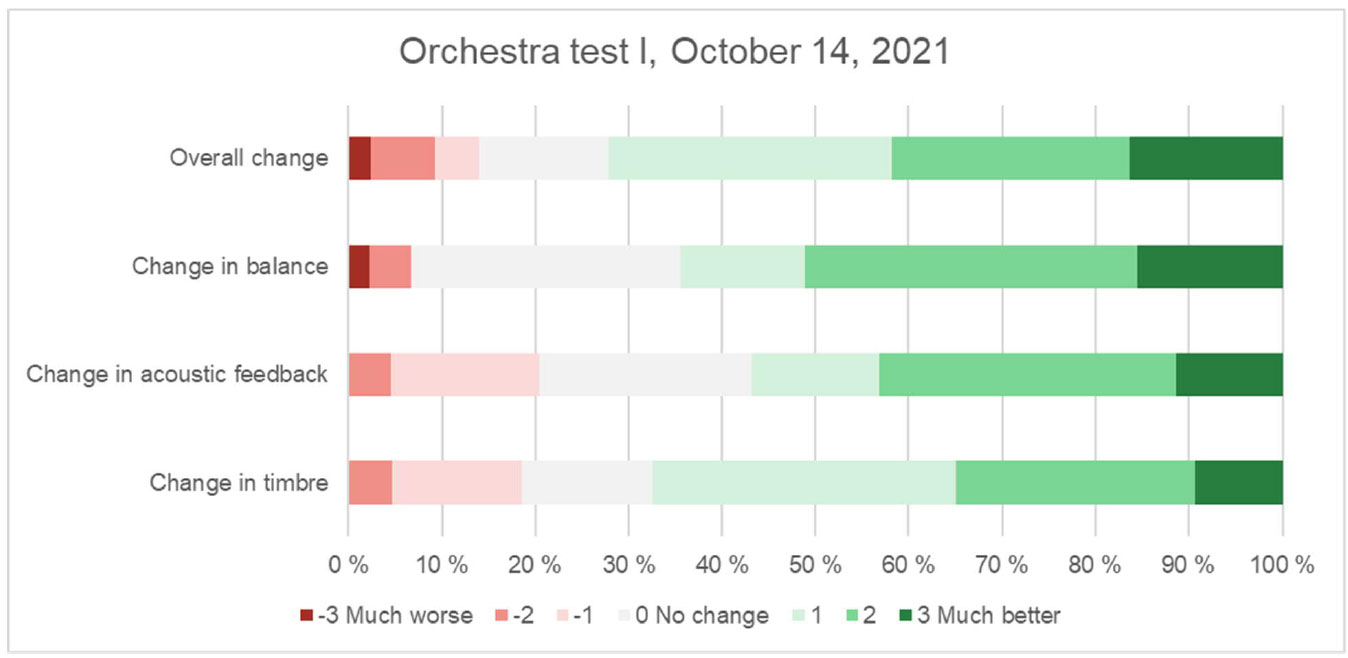Click the '50 %' x-axis tick label
The height and width of the screenshot is (658, 1348).
click(815, 564)
